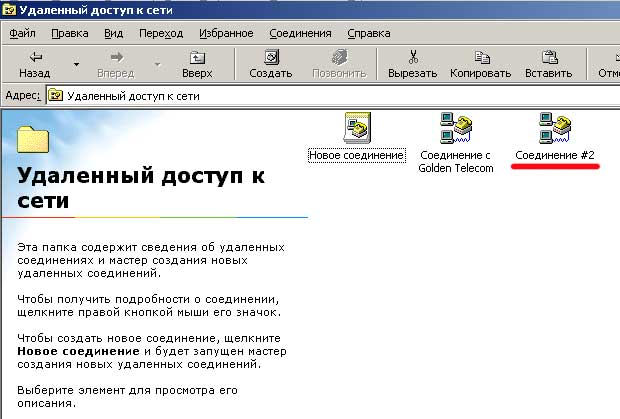Open the Правка menu
This screenshot has width=620, height=419.
pos(69,33)
